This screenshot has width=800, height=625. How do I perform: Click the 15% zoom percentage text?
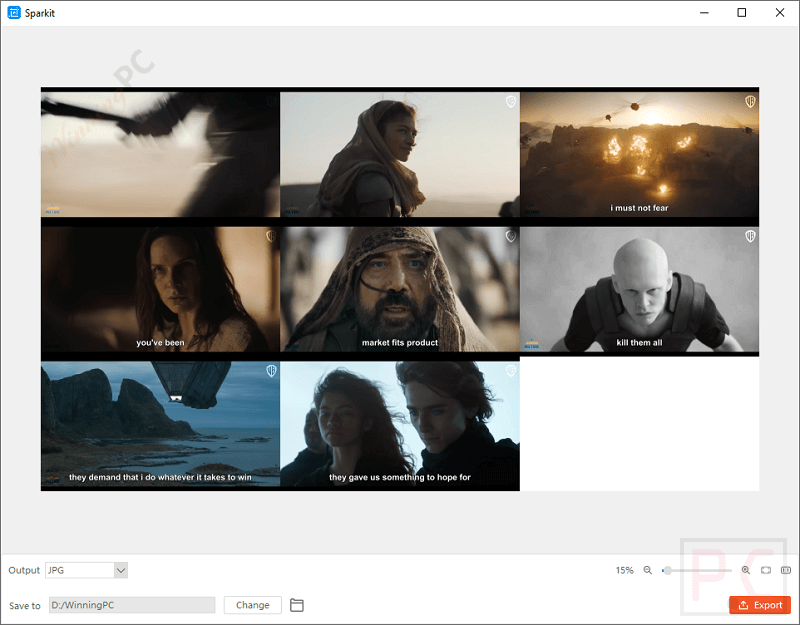tap(624, 570)
